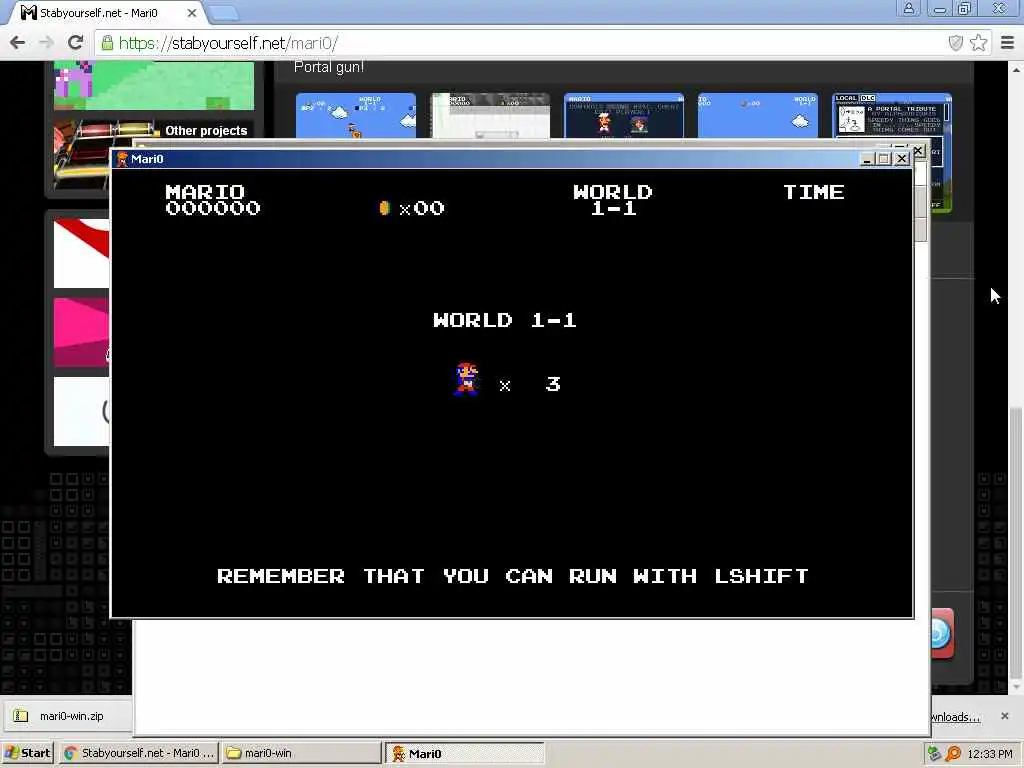Click the browser forward arrow
The width and height of the screenshot is (1024, 768).
[x=46, y=43]
